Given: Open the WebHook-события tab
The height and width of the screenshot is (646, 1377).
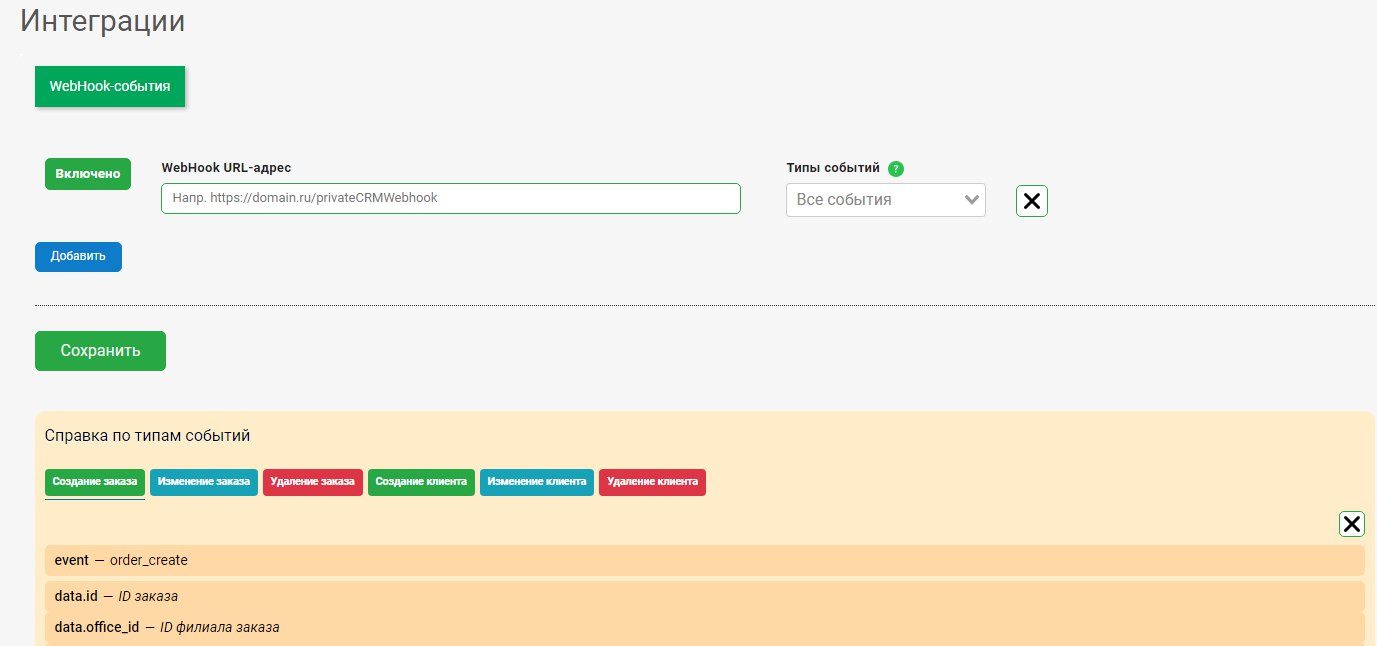Looking at the screenshot, I should coord(110,87).
